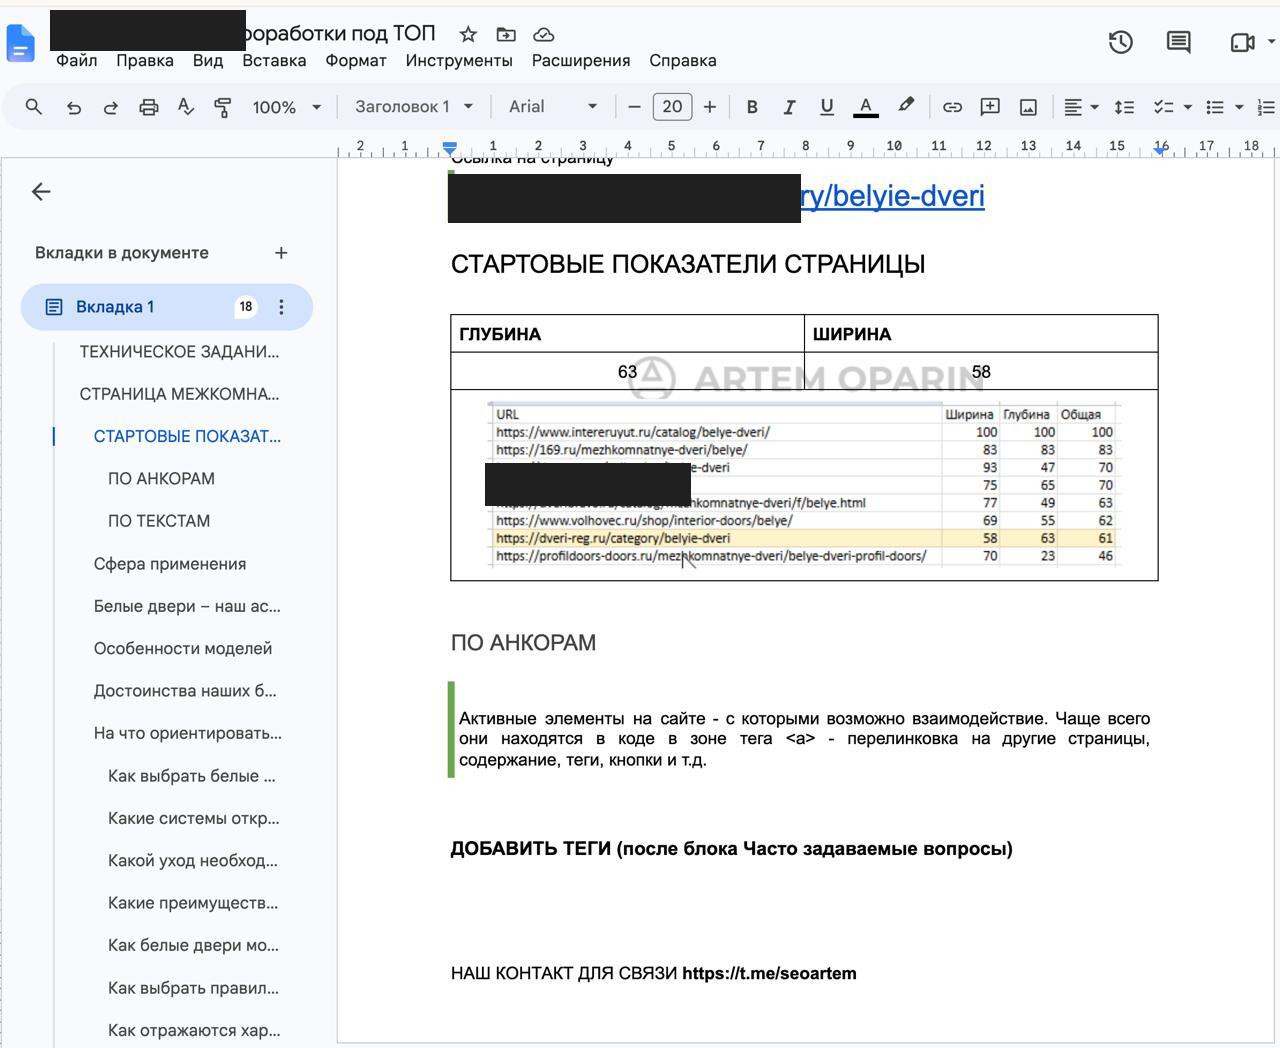Open the Вставка menu
The image size is (1280, 1048).
(274, 60)
